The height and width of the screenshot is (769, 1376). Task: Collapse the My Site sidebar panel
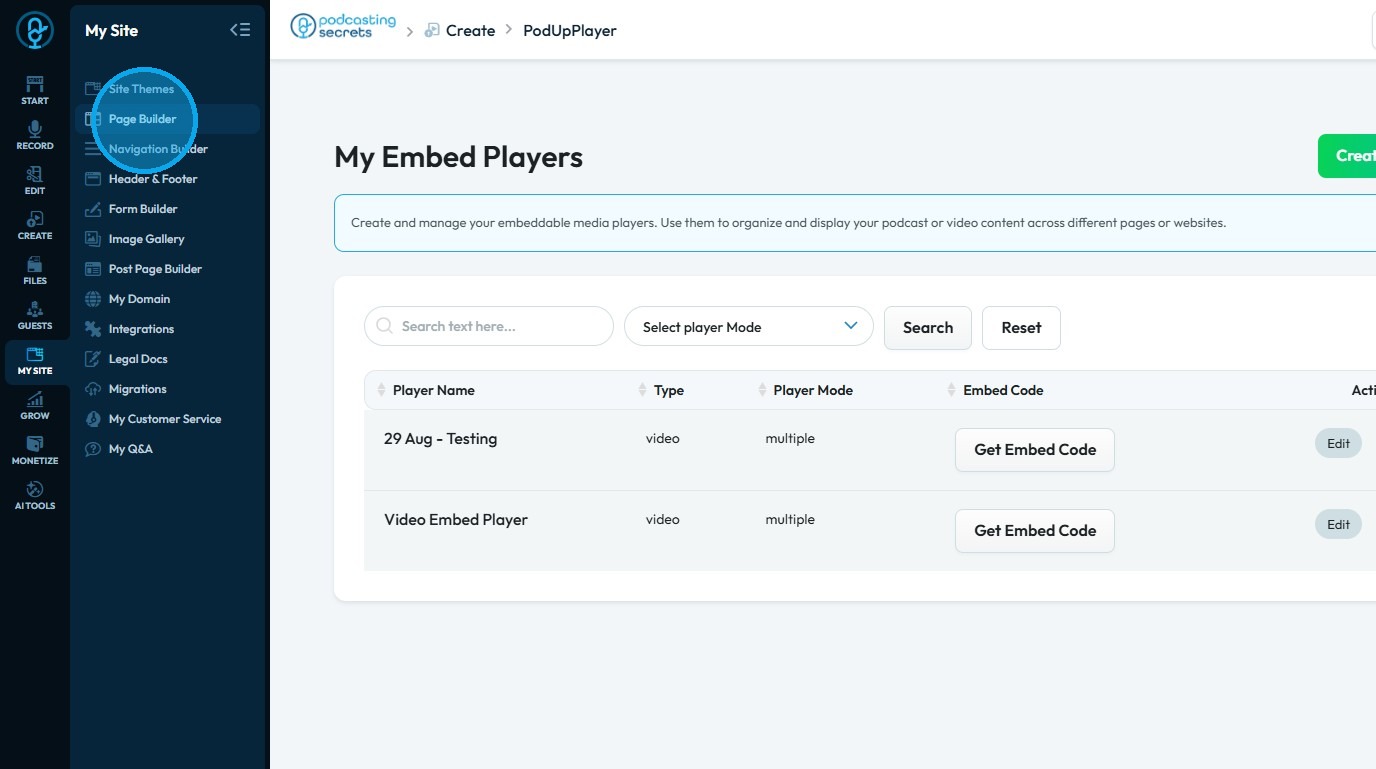(240, 30)
